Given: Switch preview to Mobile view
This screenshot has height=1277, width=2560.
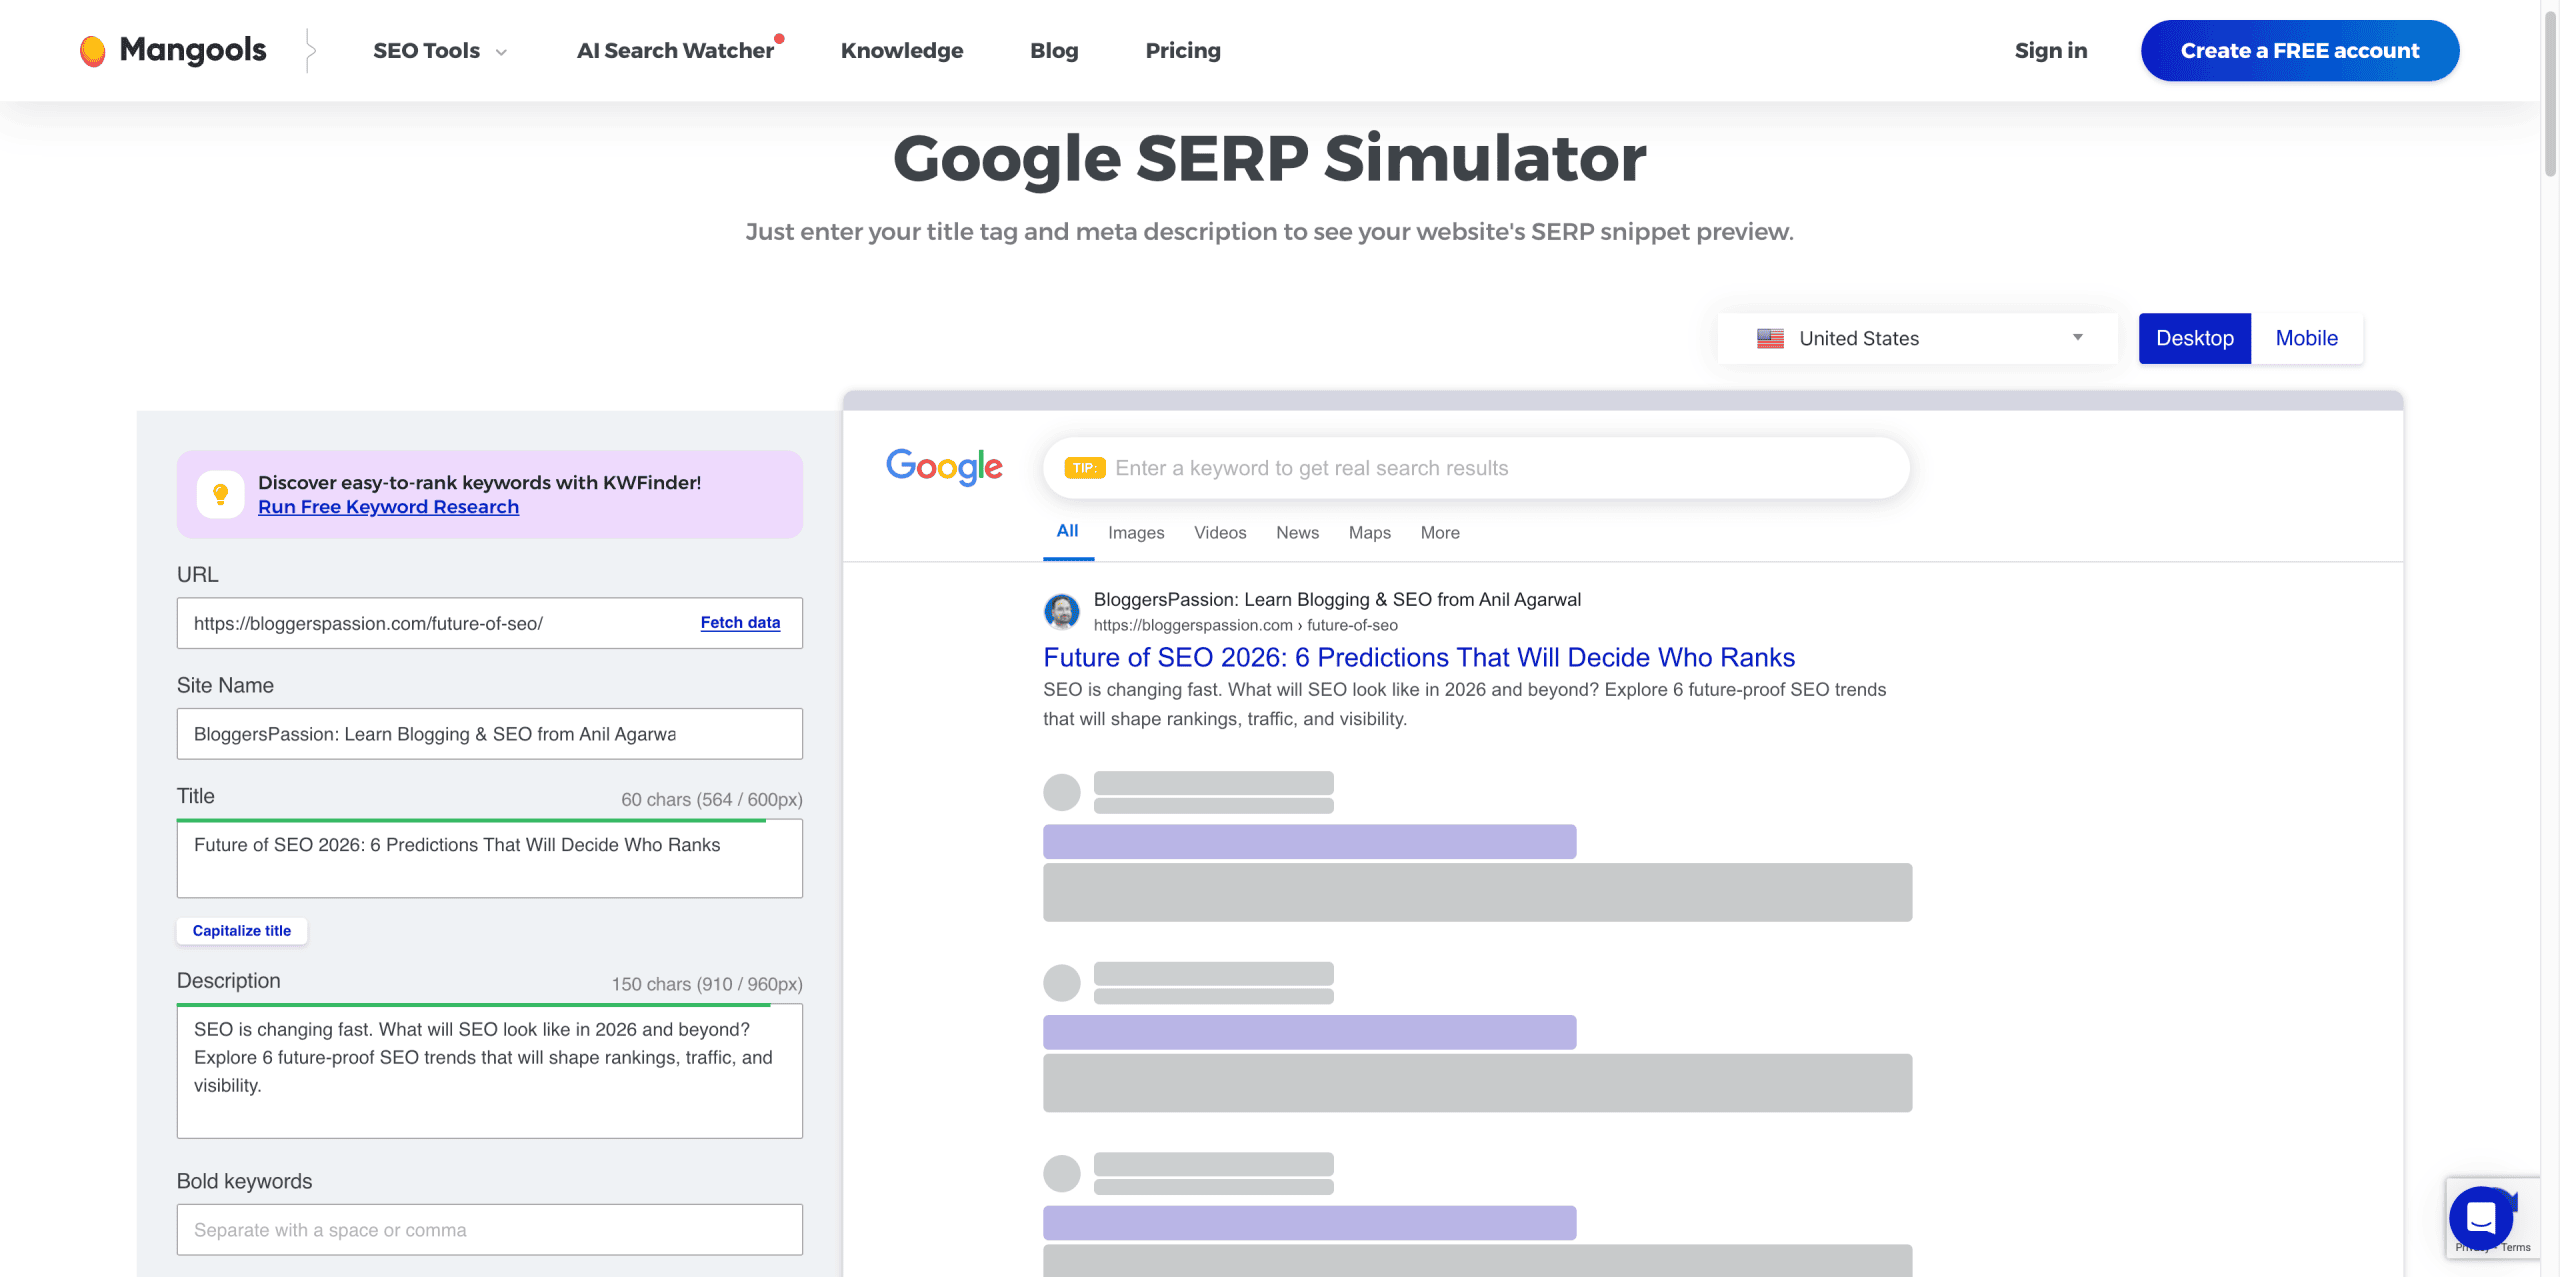Looking at the screenshot, I should pos(2306,338).
